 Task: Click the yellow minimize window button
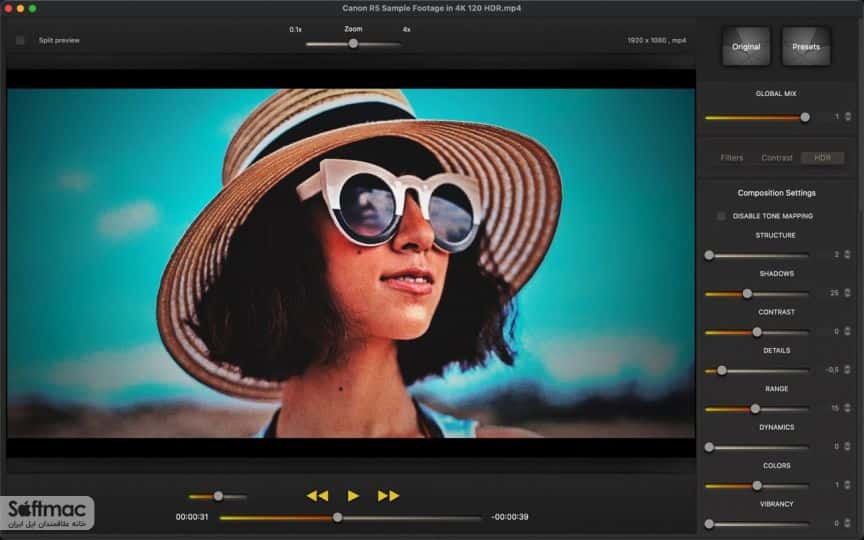(20, 8)
